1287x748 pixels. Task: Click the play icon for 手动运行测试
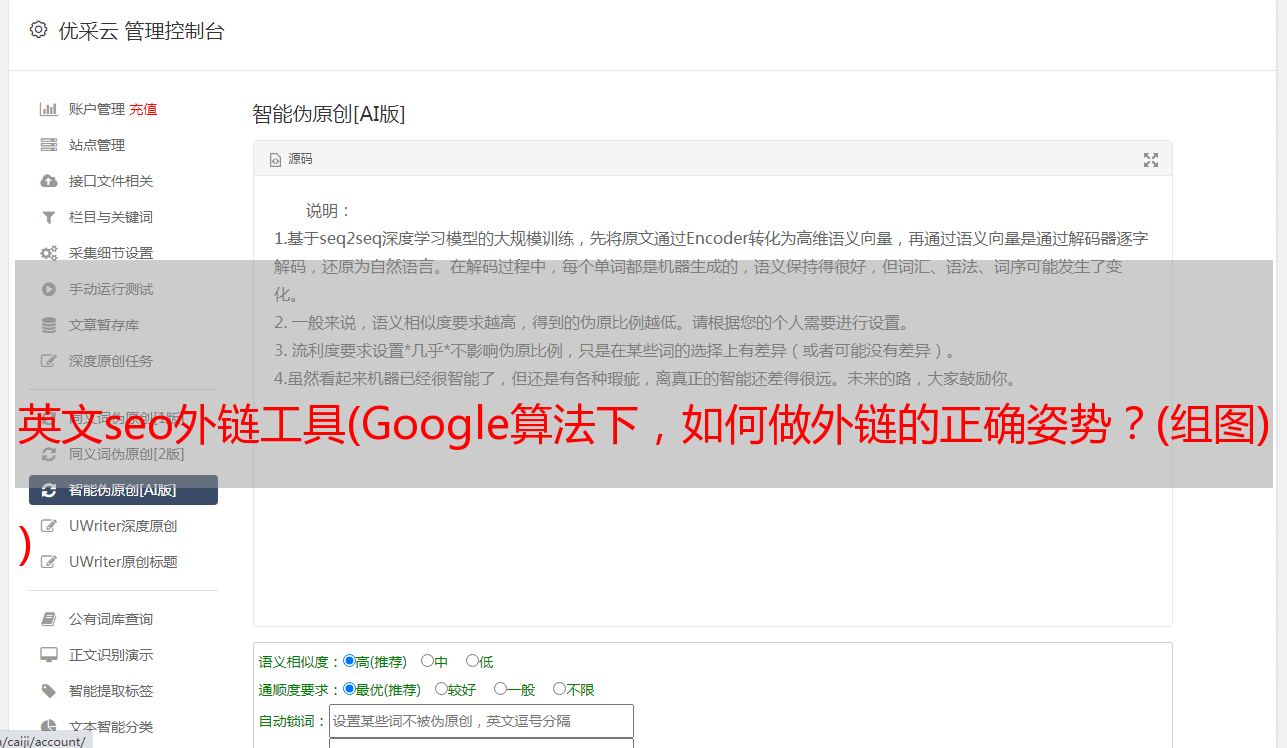(48, 289)
